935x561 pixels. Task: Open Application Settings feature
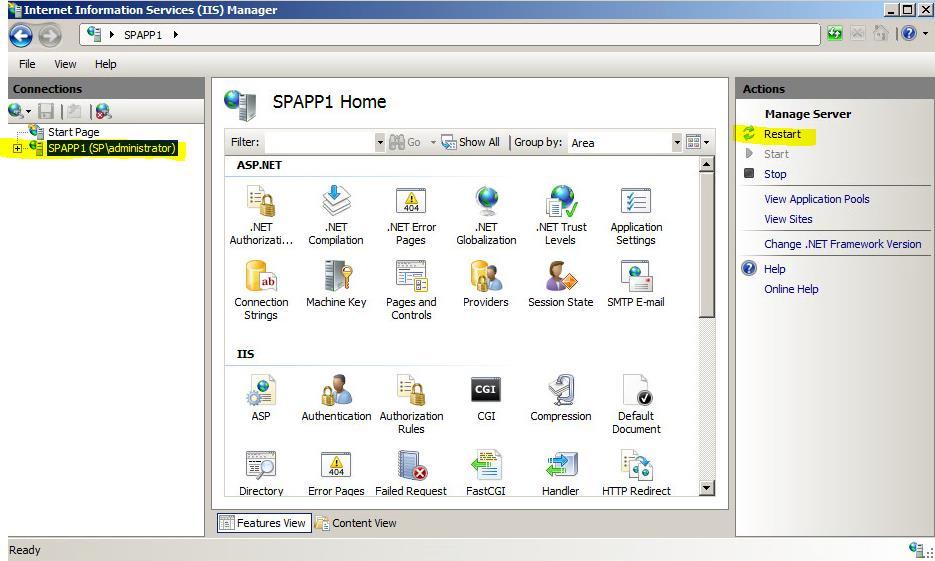point(636,215)
